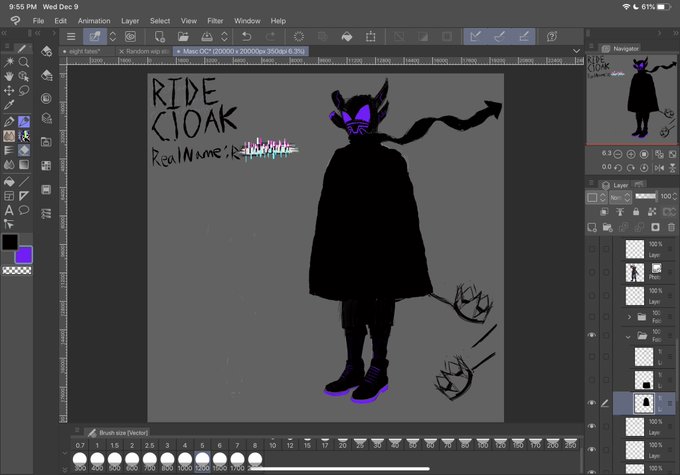Select the Eyedropper tool
Image resolution: width=680 pixels, height=475 pixels.
point(9,105)
